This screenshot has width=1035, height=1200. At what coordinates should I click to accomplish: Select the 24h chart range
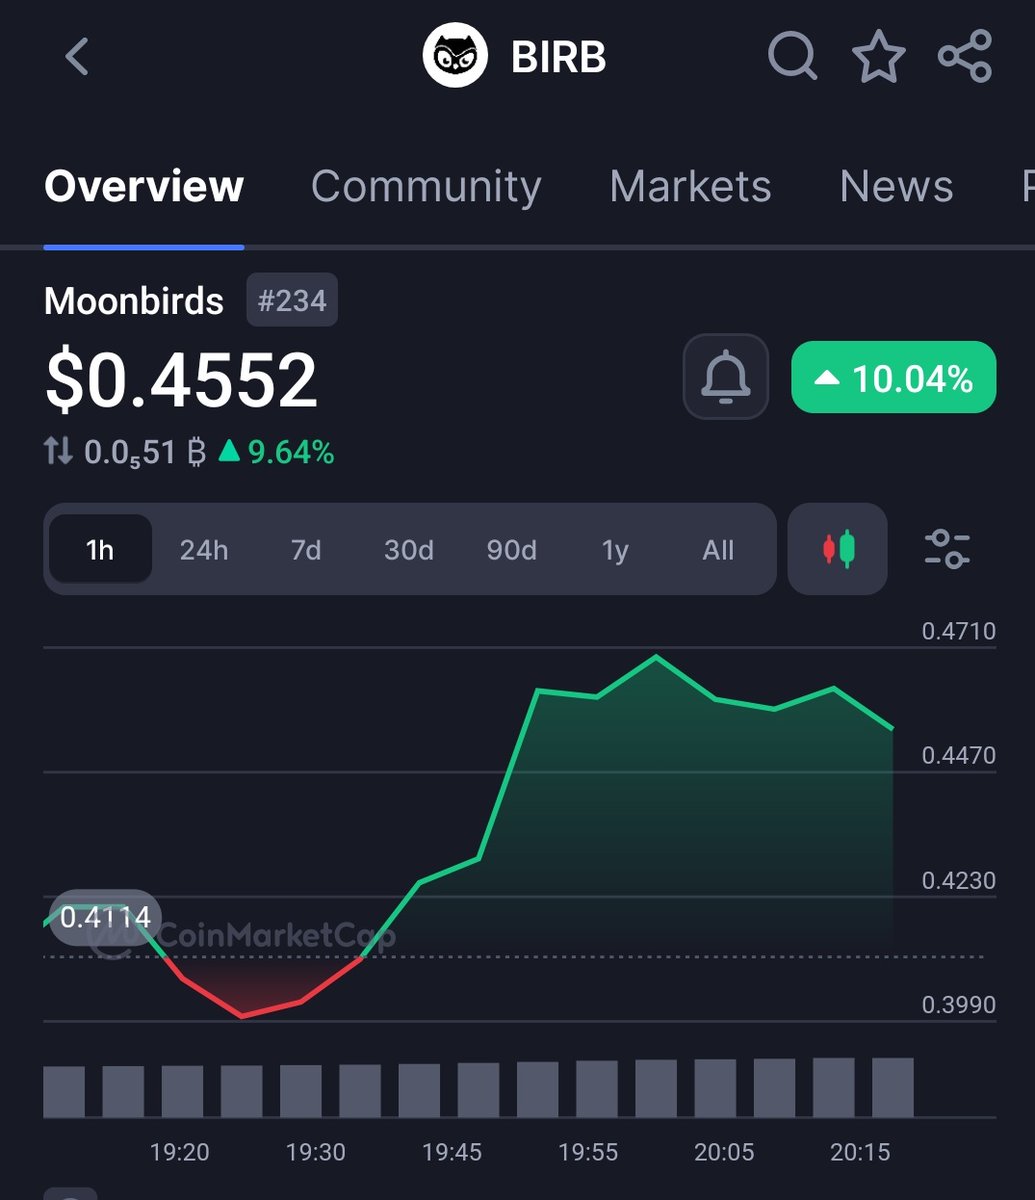coord(204,550)
